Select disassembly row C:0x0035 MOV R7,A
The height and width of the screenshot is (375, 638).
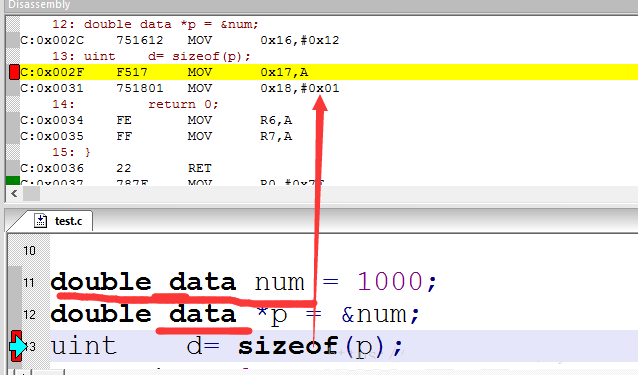(156, 136)
